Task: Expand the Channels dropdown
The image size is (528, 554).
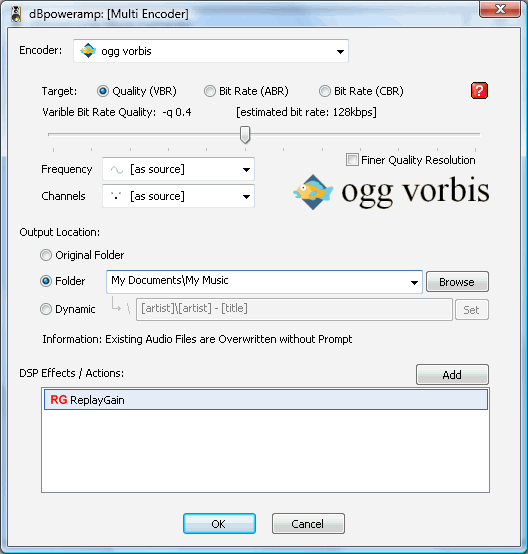Action: point(246,196)
